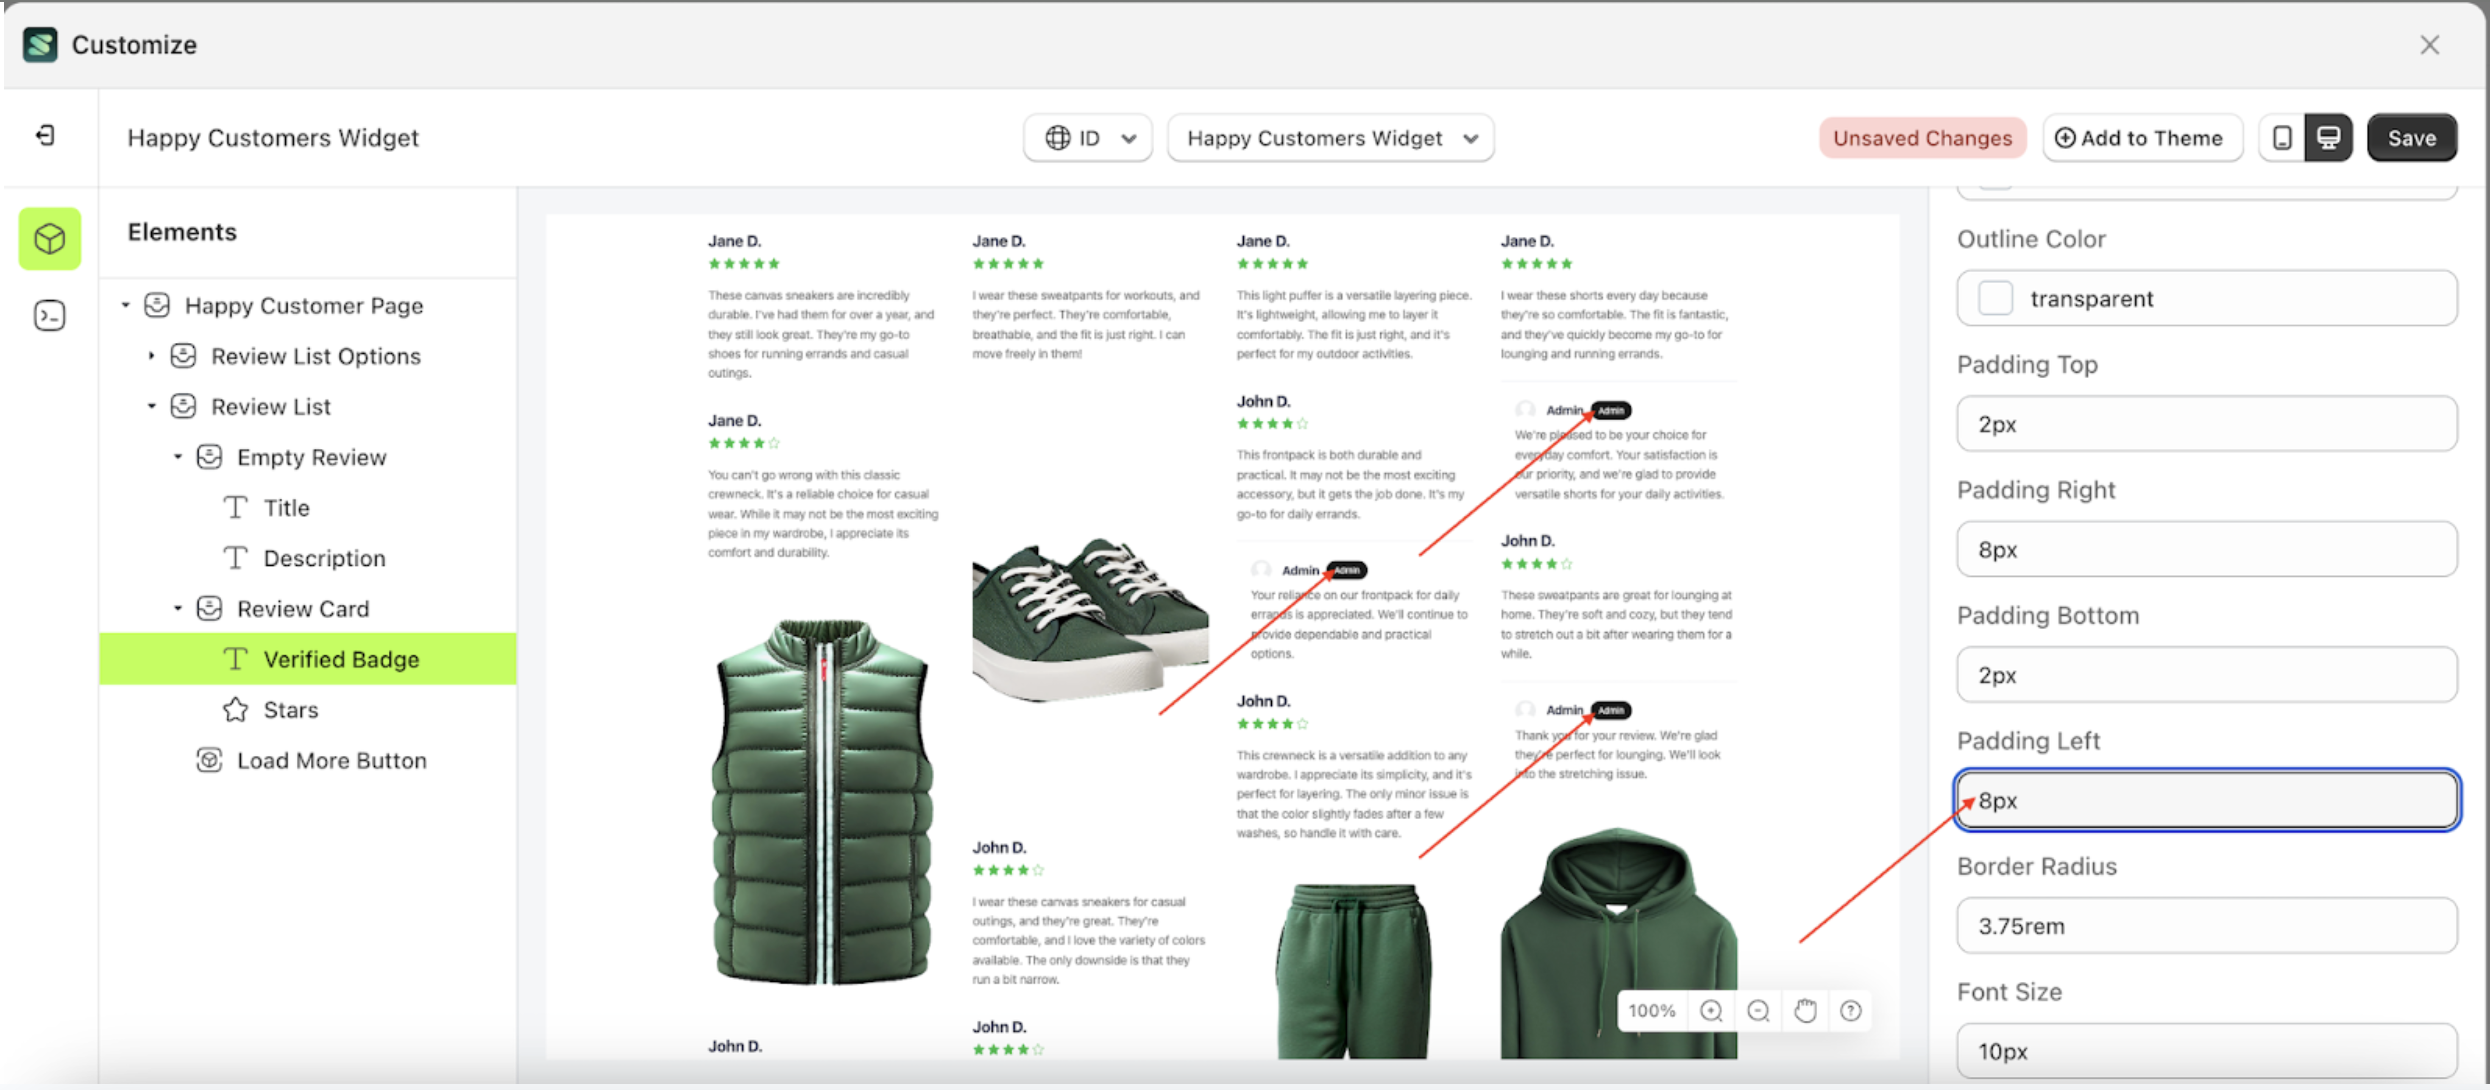Toggle the transparent Outline Color checkbox
Viewport: 2490px width, 1090px height.
tap(1996, 297)
